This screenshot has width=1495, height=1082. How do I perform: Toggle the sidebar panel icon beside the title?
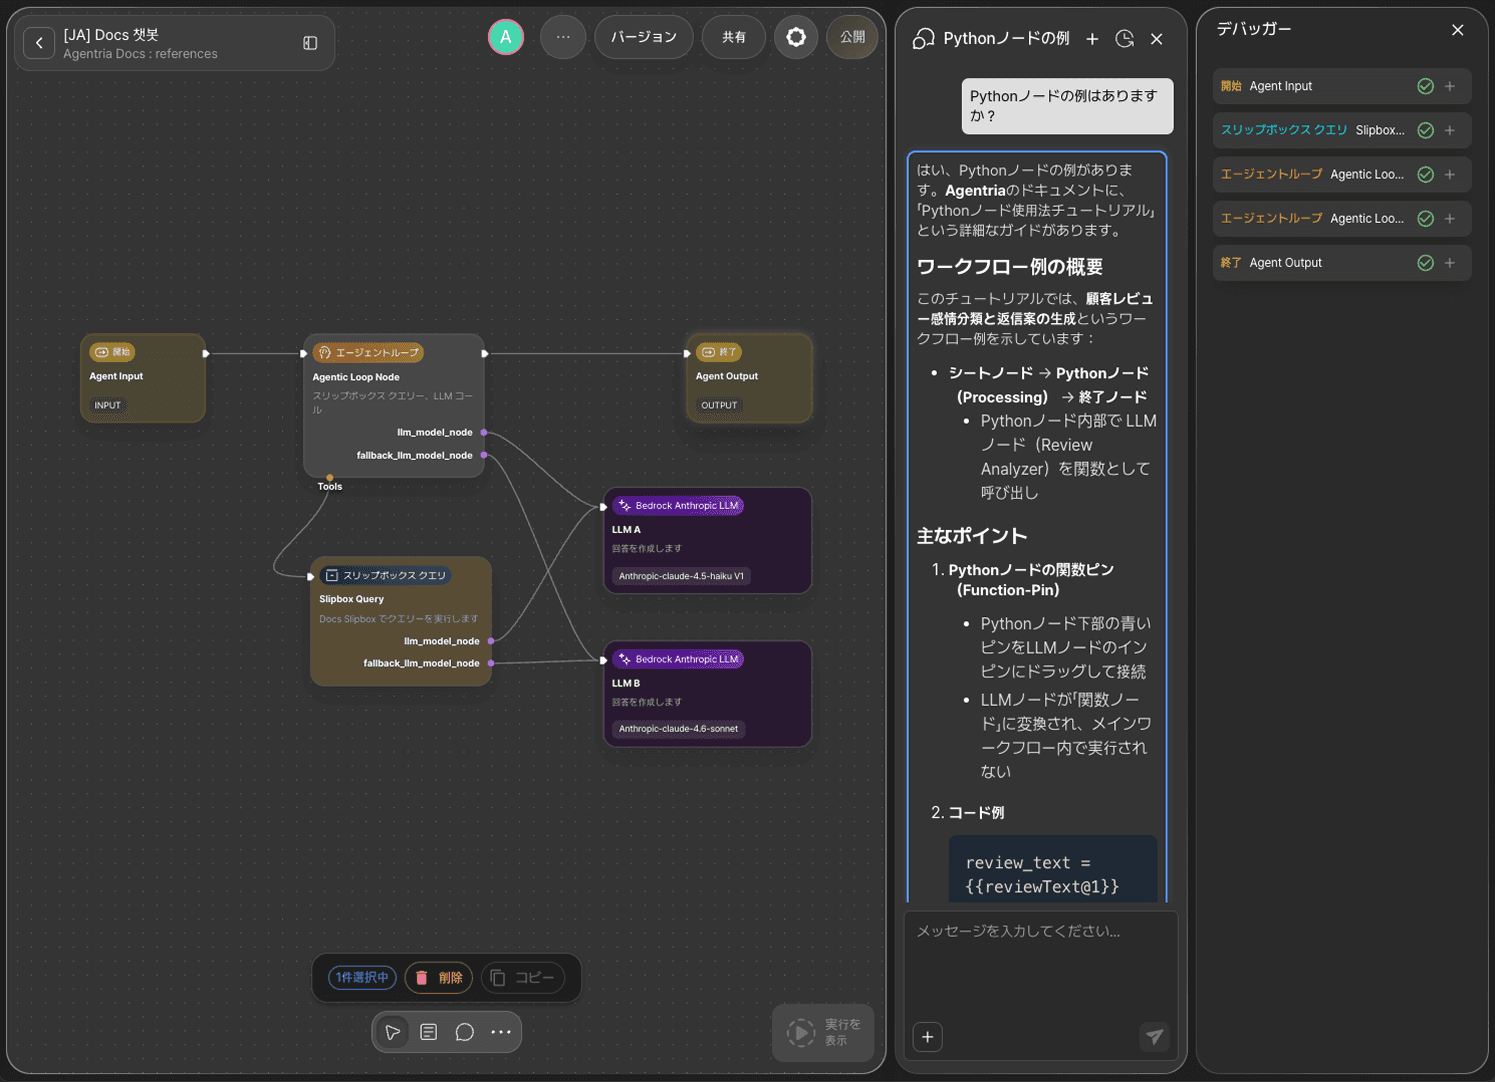click(310, 43)
